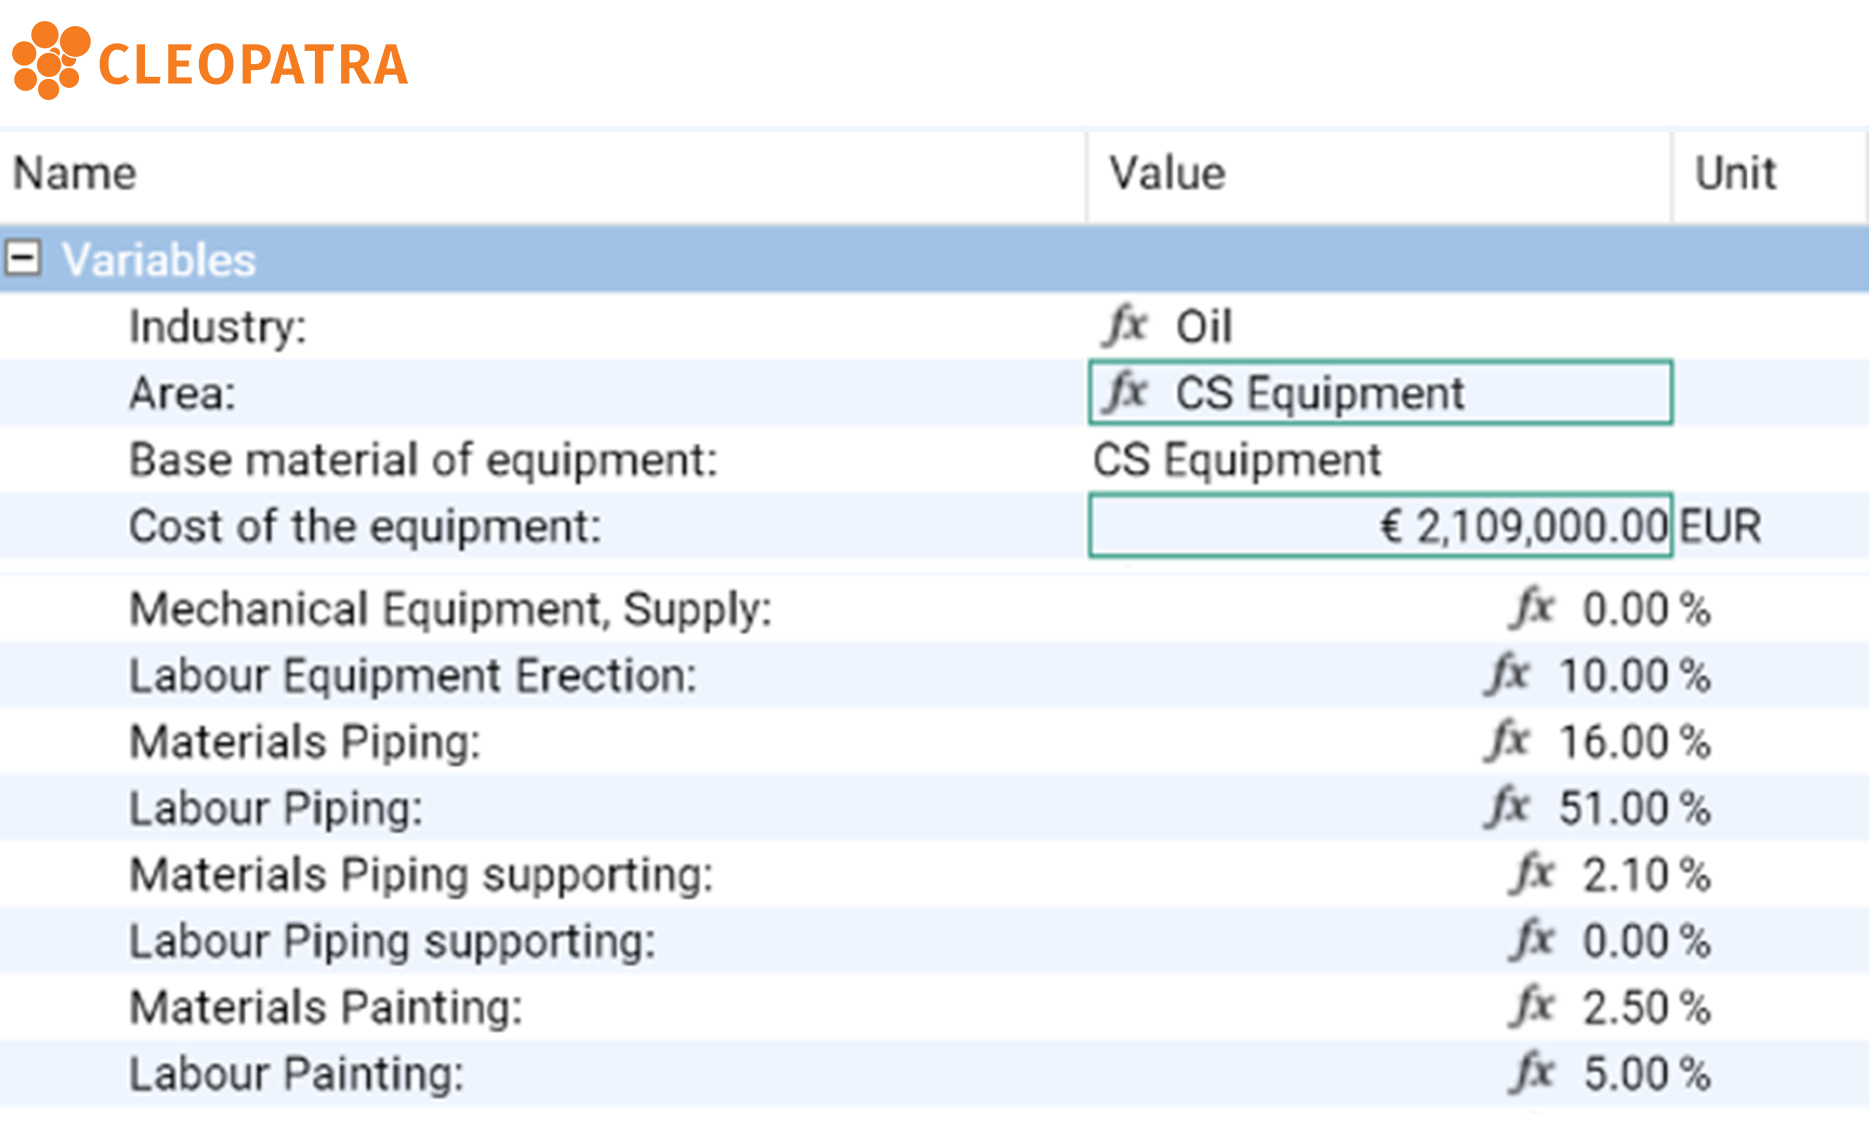The image size is (1869, 1122).
Task: Click the fx icon next to Materials Painting
Action: coord(1528,1007)
